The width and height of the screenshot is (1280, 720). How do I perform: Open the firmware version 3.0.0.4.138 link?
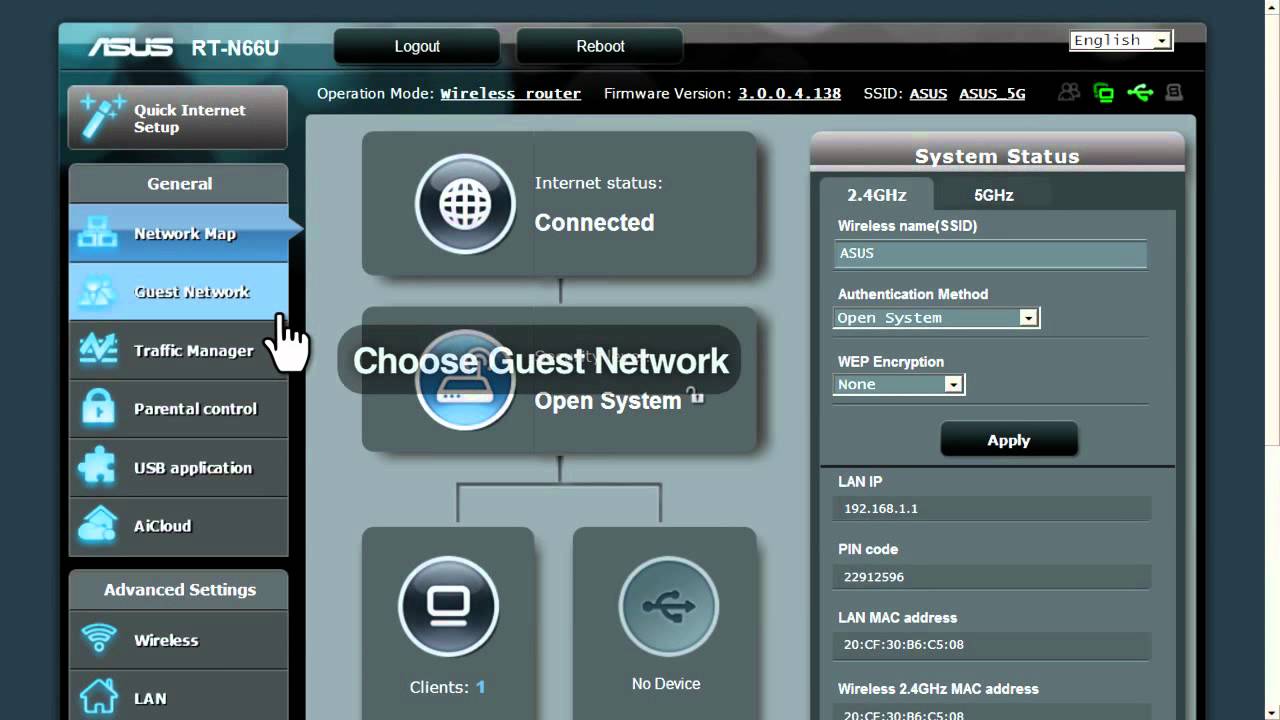click(789, 93)
